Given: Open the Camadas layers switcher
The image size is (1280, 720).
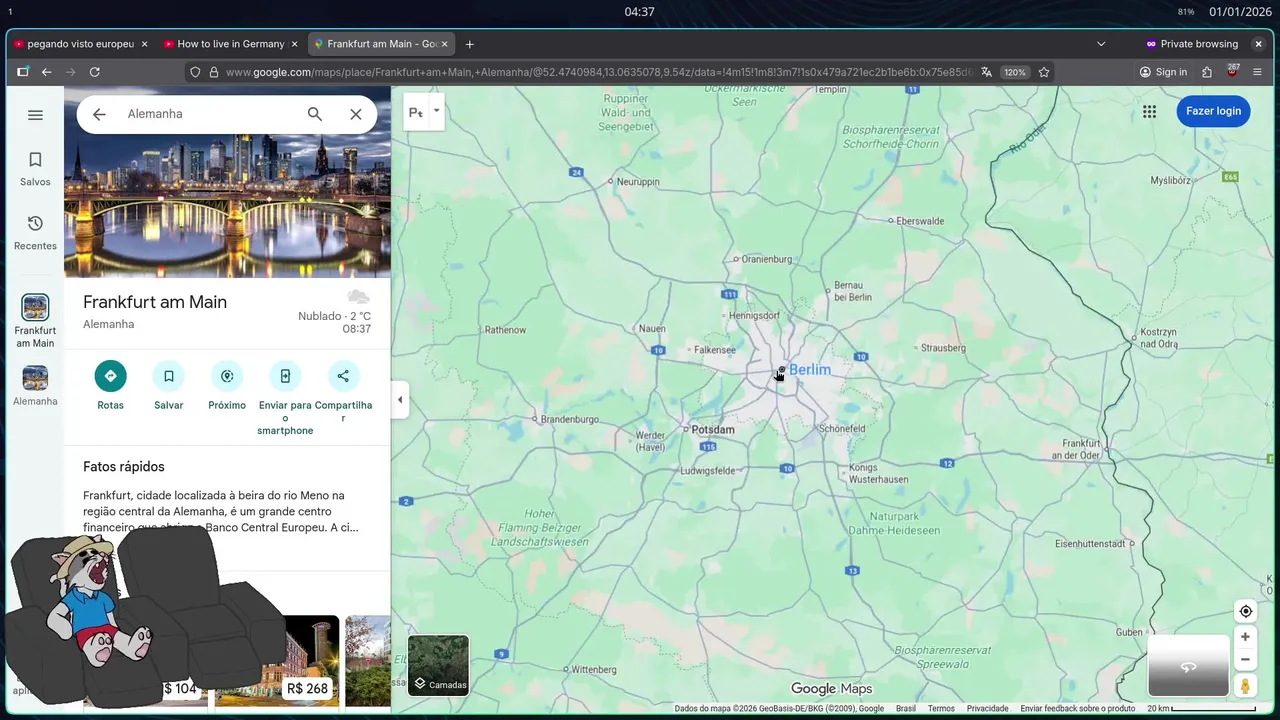Looking at the screenshot, I should coord(438,665).
